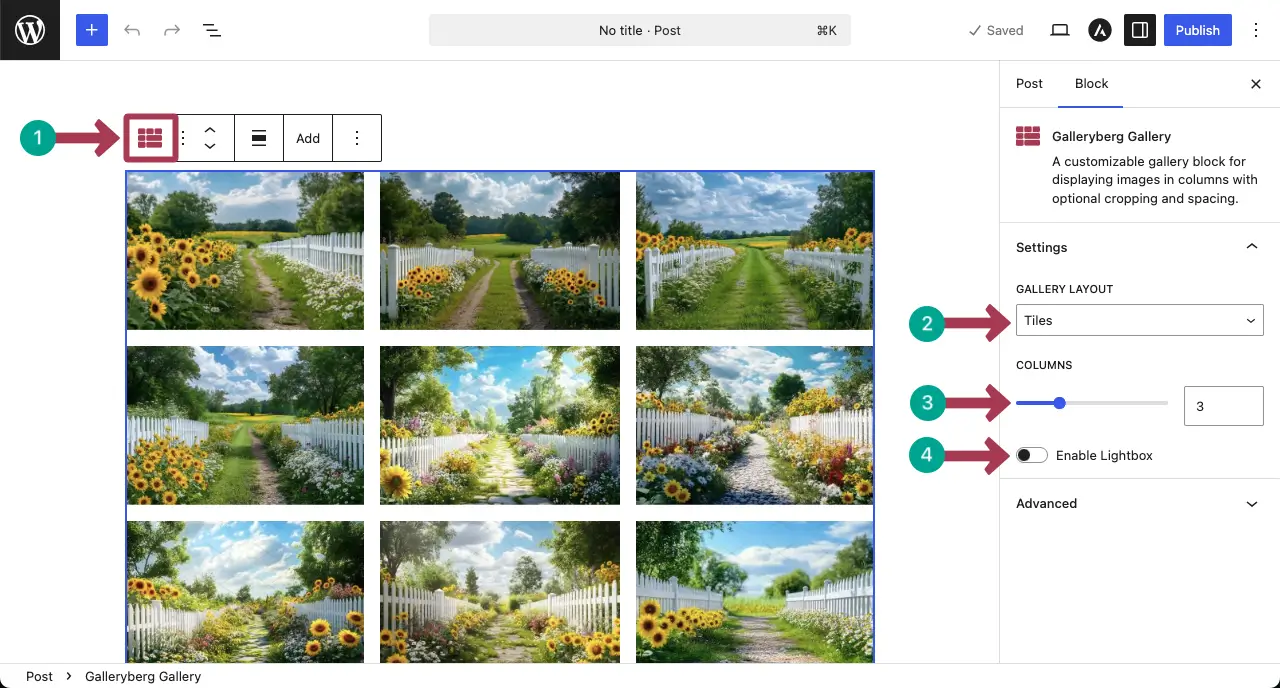Toggle the settings sidebar panel icon
1280x688 pixels.
[1140, 30]
